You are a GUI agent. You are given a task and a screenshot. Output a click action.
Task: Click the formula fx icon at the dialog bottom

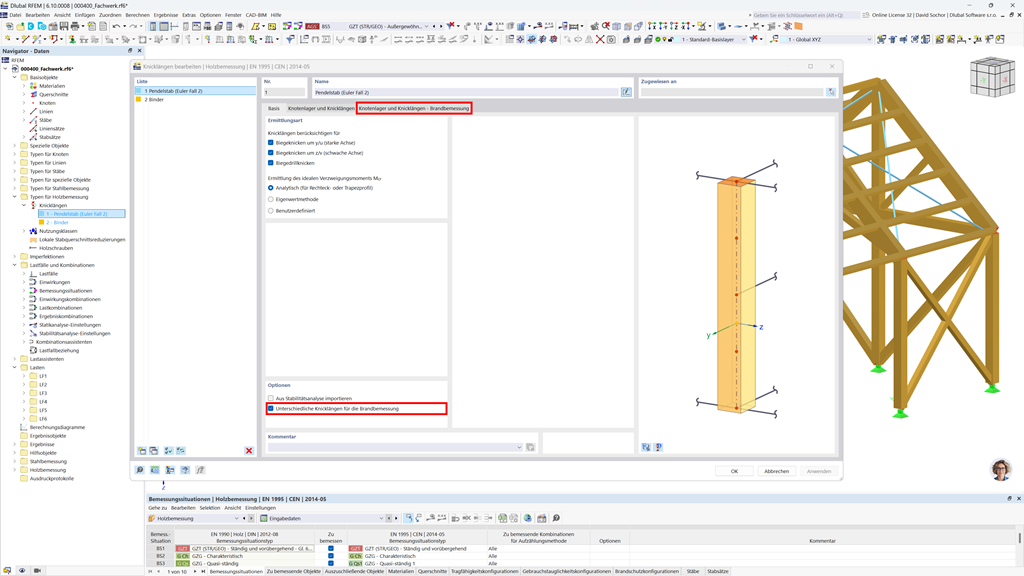coord(200,470)
